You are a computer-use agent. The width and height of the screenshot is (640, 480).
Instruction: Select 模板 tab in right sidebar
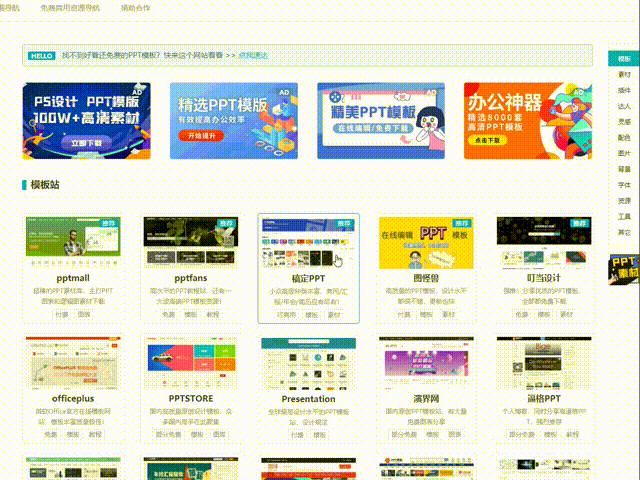pos(624,59)
